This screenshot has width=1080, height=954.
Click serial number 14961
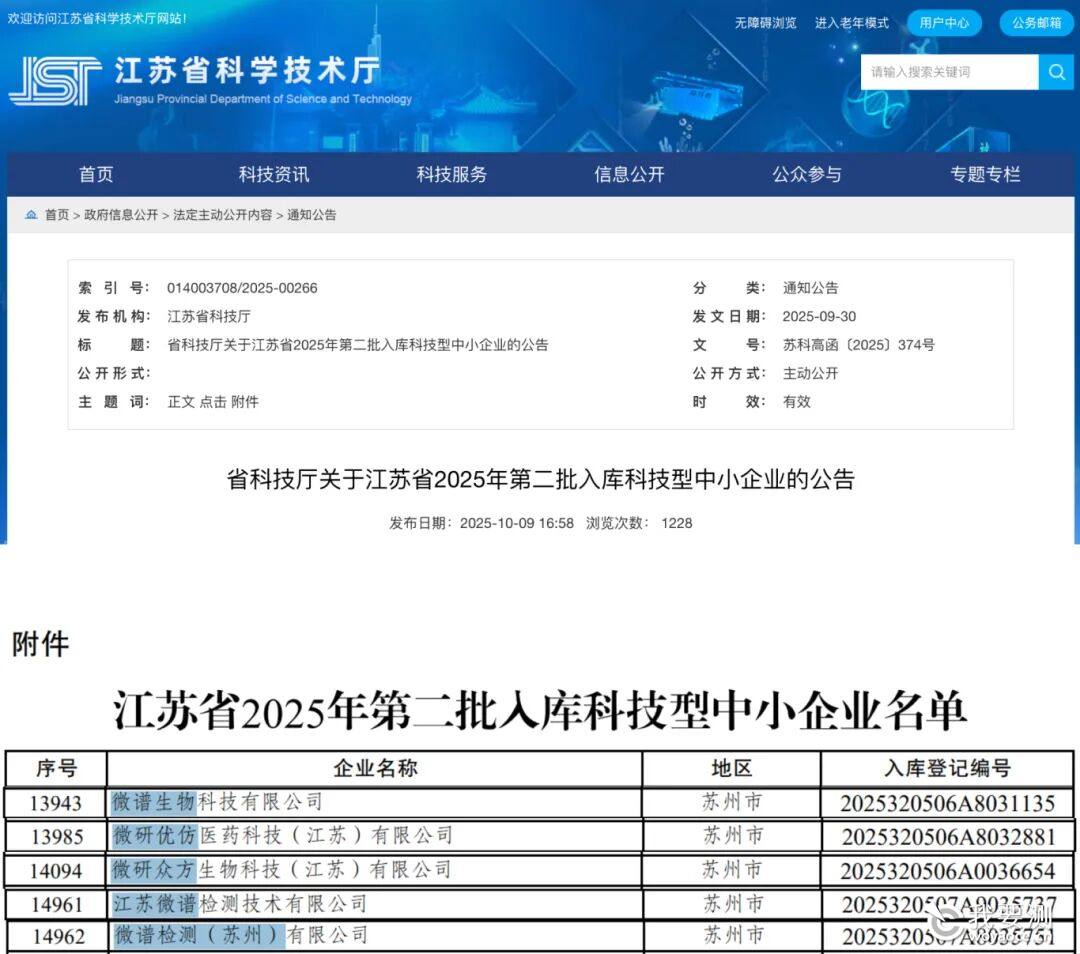[57, 905]
